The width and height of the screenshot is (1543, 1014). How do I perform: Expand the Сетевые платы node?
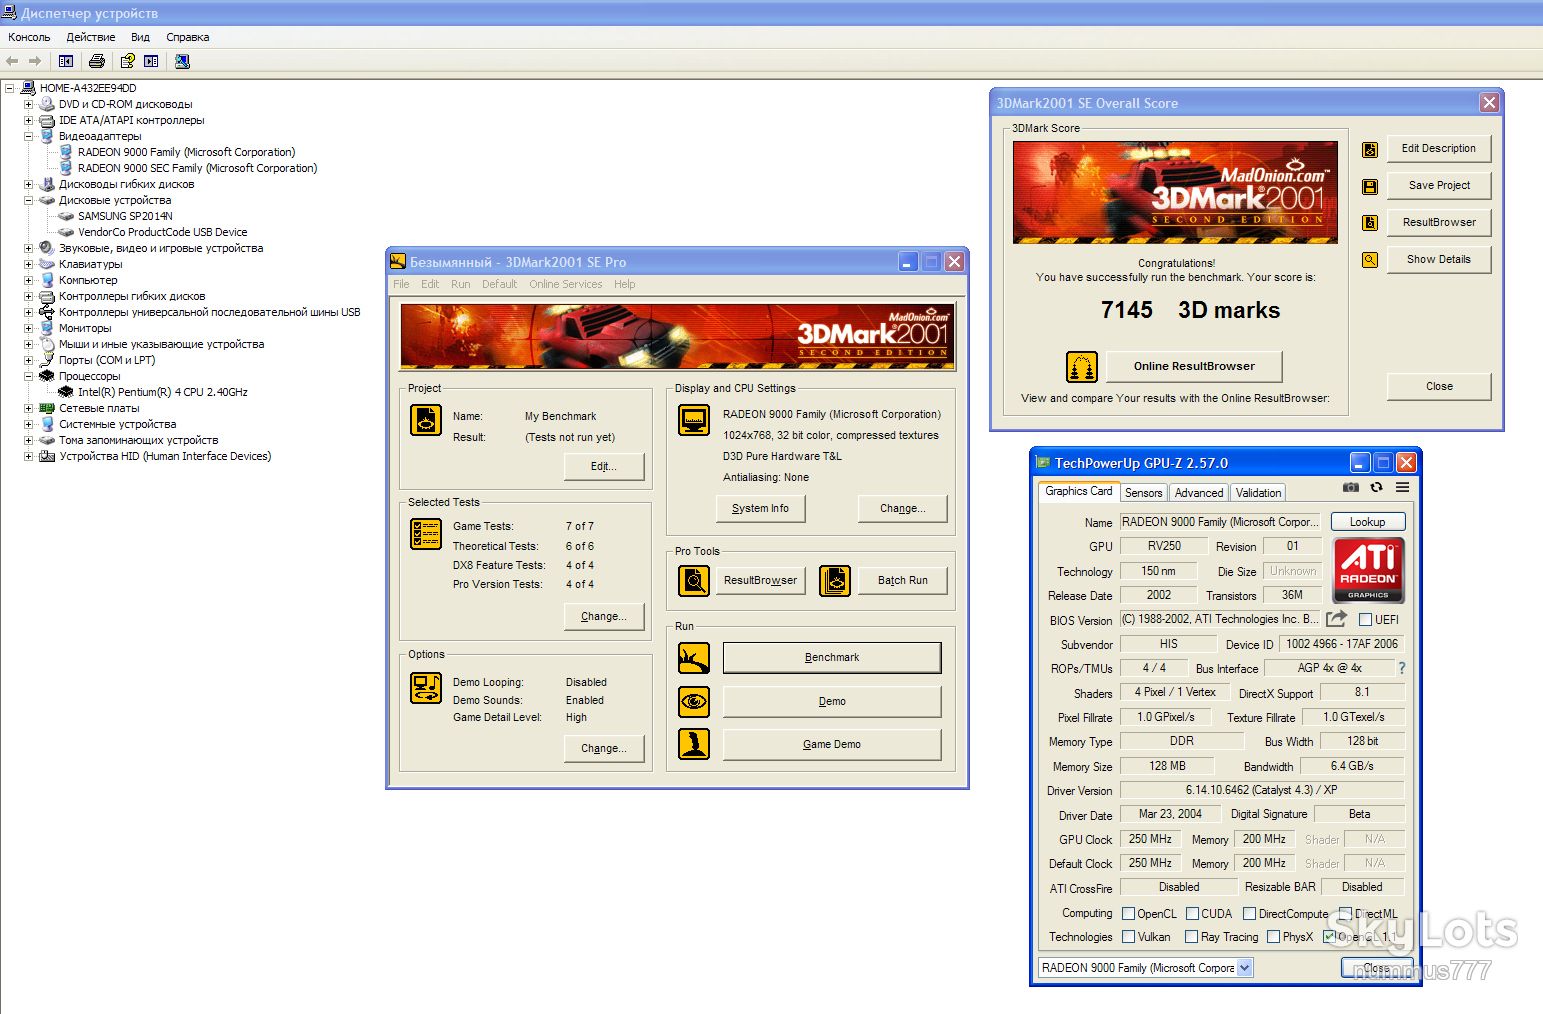[x=28, y=408]
